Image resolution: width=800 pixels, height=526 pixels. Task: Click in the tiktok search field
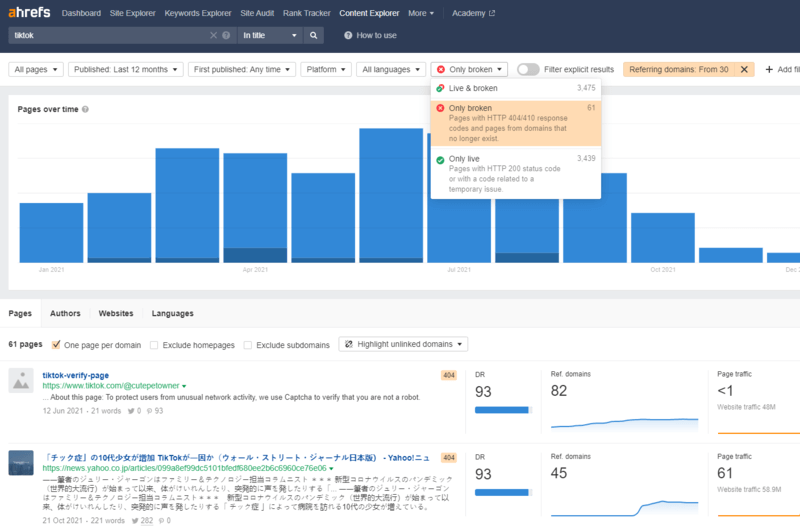pos(100,35)
